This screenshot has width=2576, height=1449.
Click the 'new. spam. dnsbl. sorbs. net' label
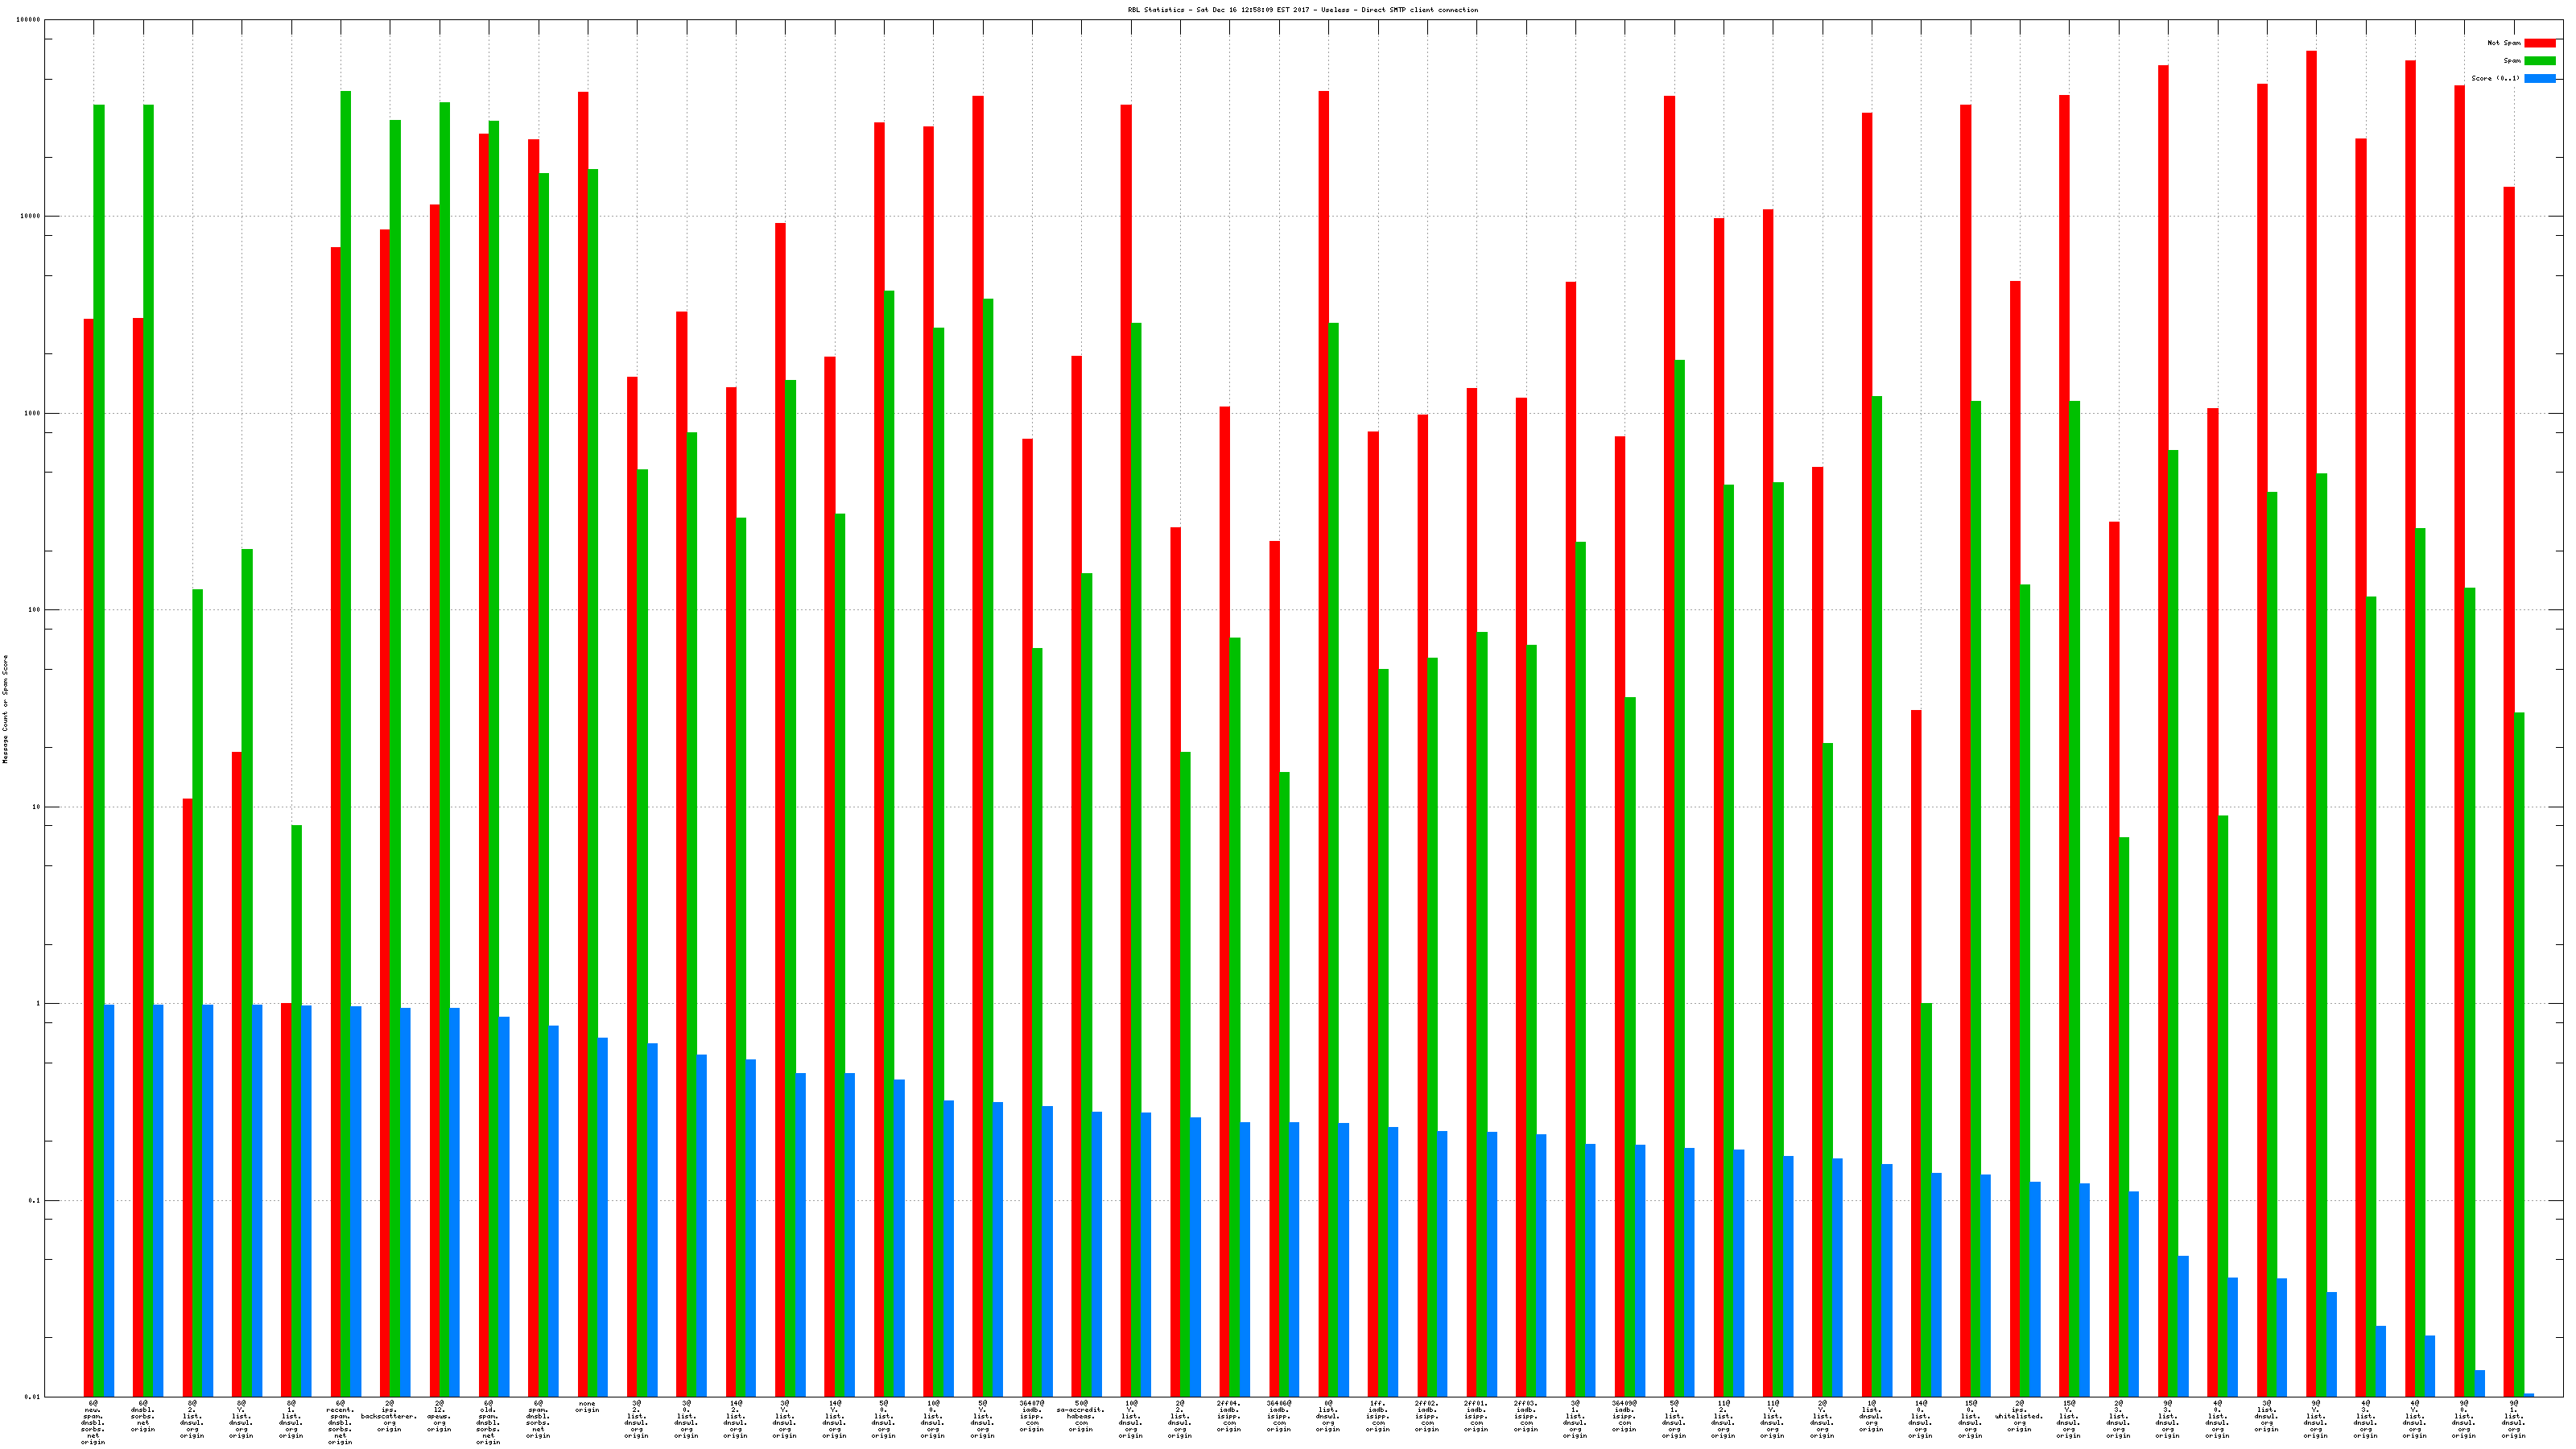point(92,1423)
